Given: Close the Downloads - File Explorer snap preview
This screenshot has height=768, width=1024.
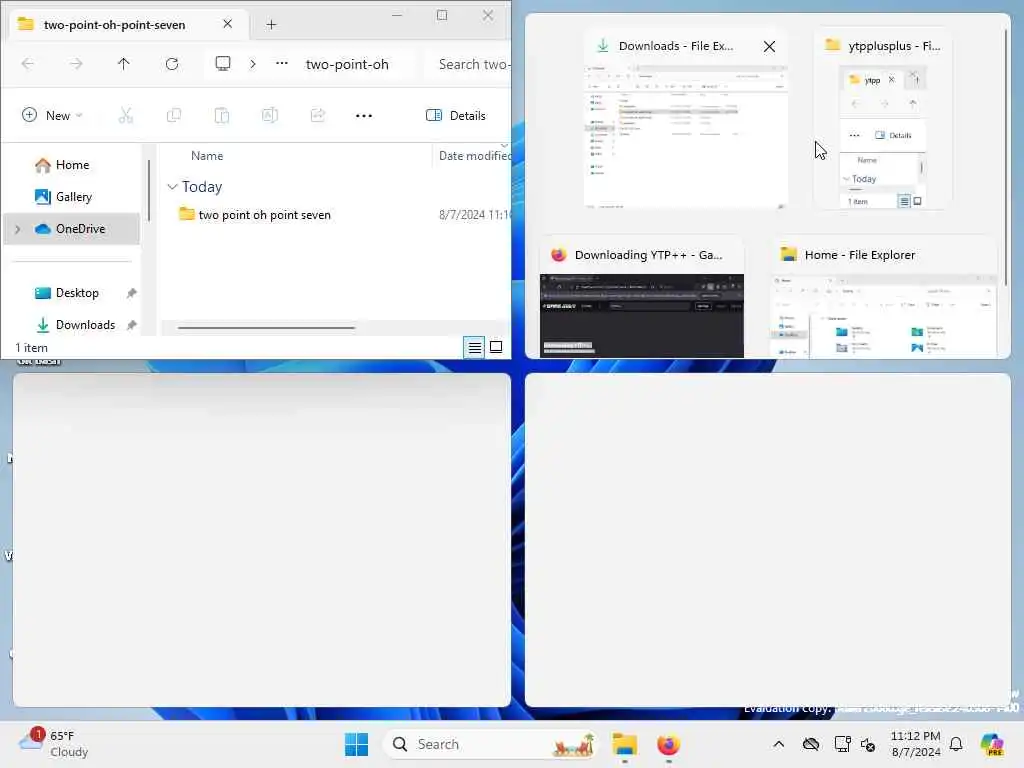Looking at the screenshot, I should [769, 46].
